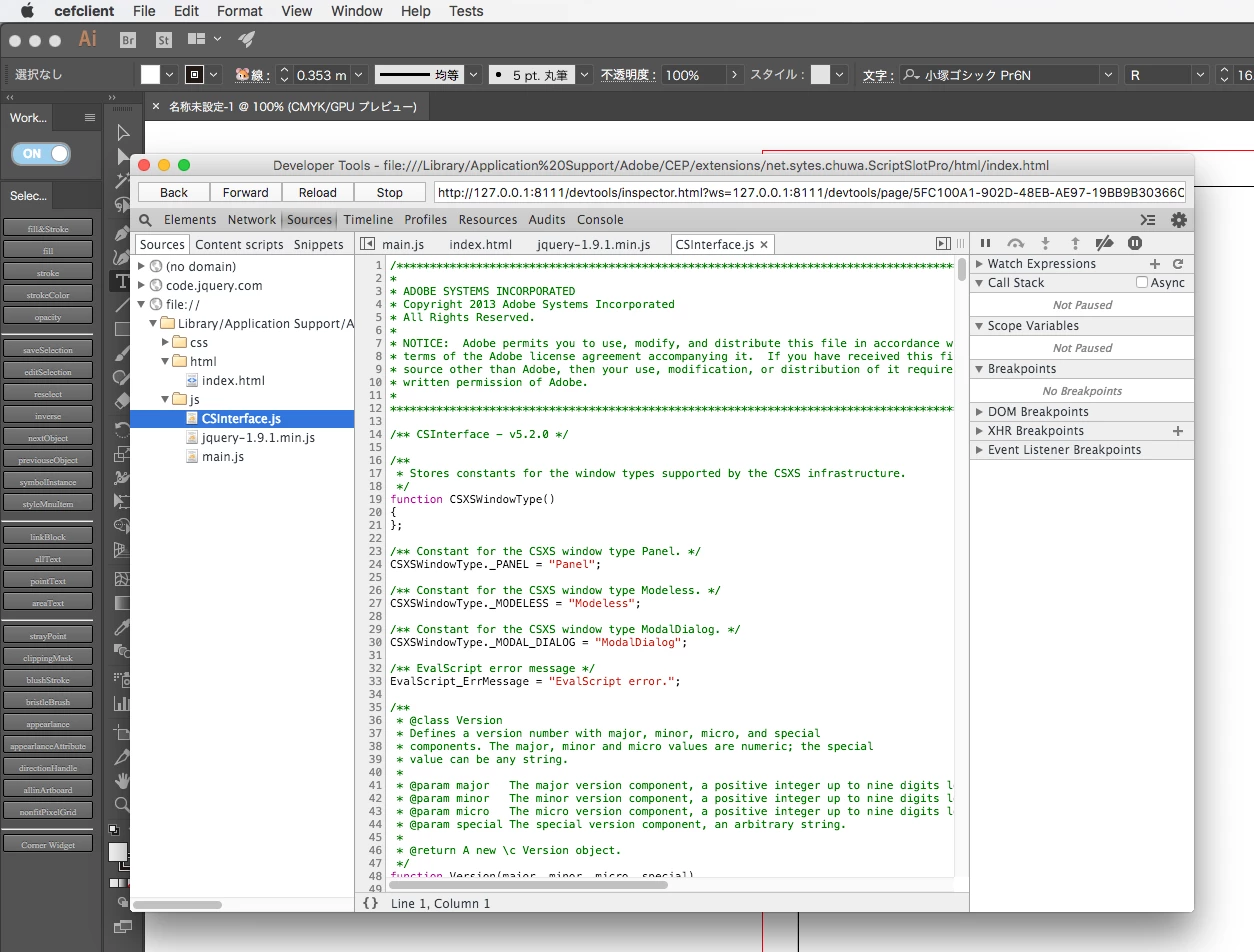Click the DevTools URL address field
The image size is (1254, 952).
tap(810, 192)
